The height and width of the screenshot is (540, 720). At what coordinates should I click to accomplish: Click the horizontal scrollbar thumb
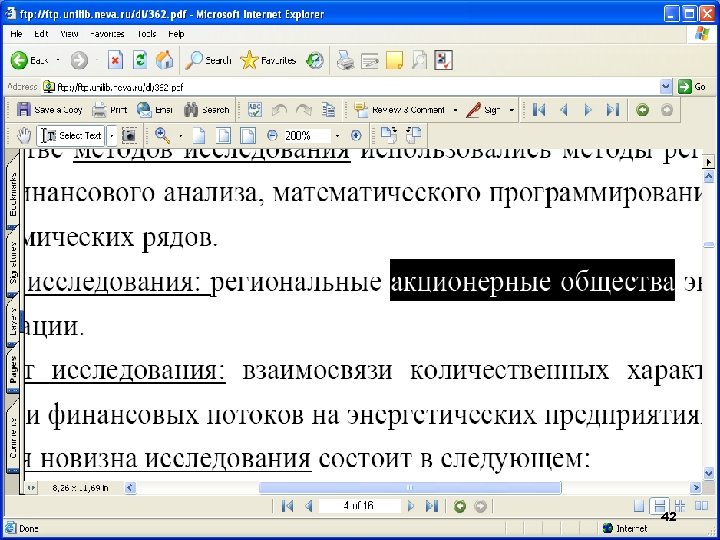click(410, 487)
